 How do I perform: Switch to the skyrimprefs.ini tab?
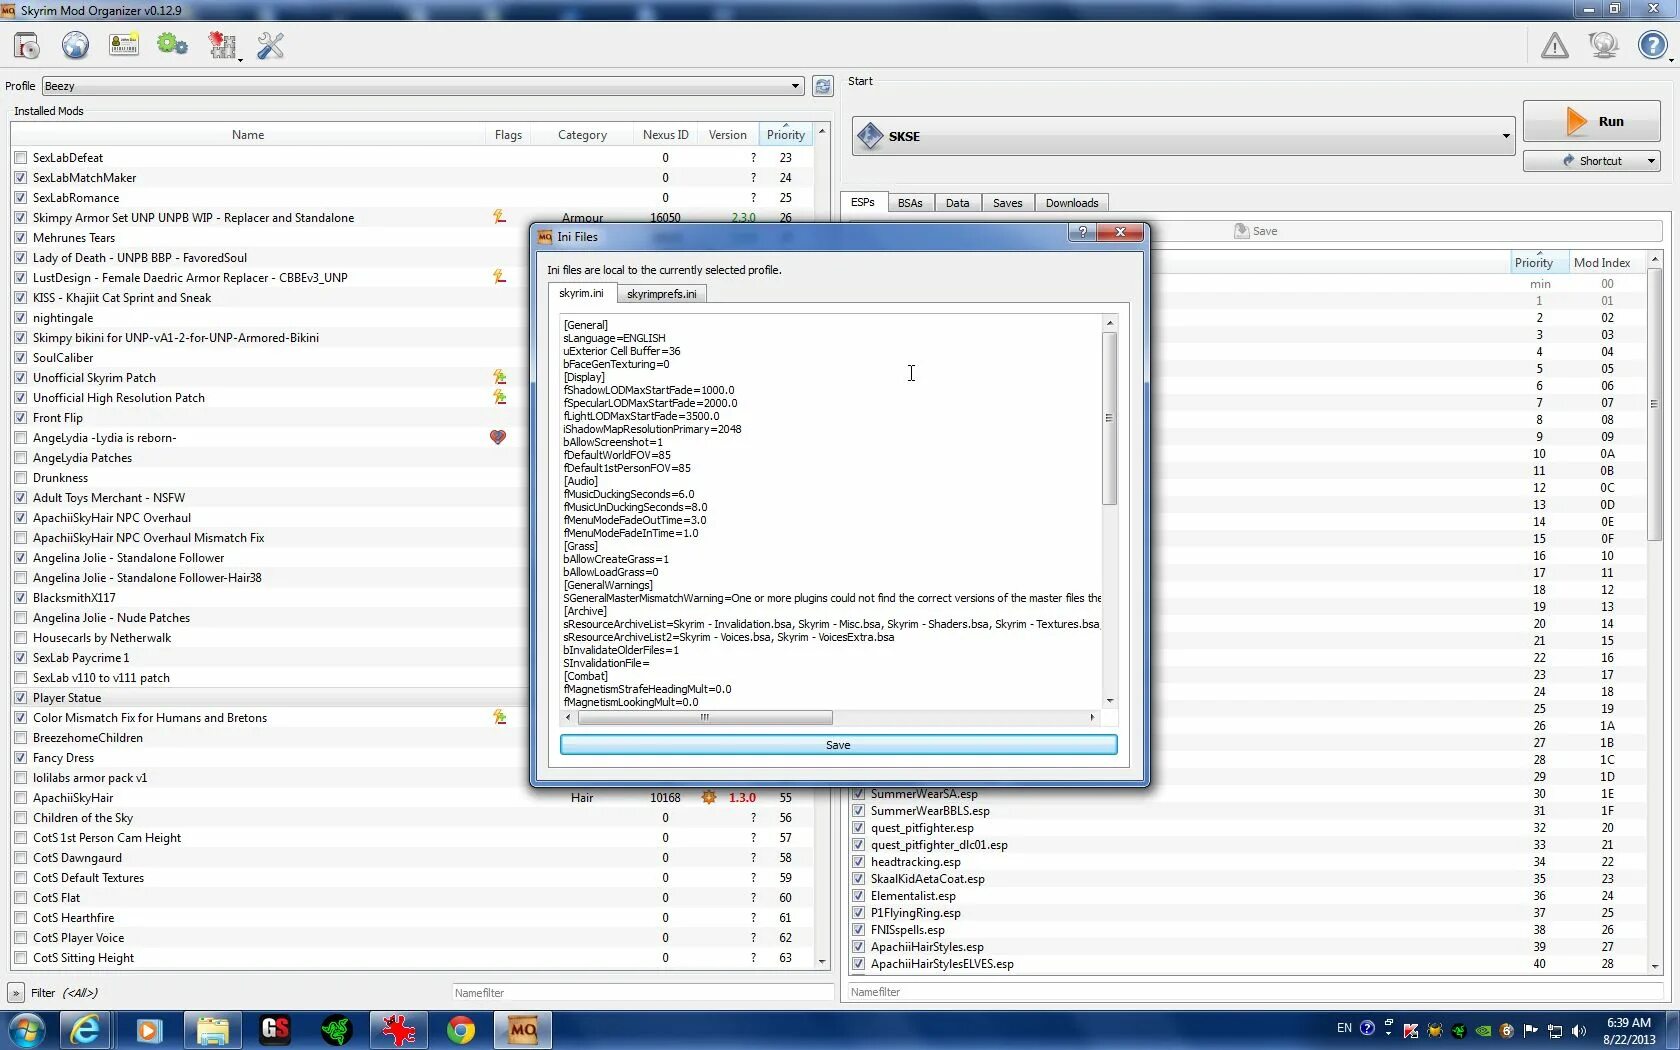click(661, 294)
